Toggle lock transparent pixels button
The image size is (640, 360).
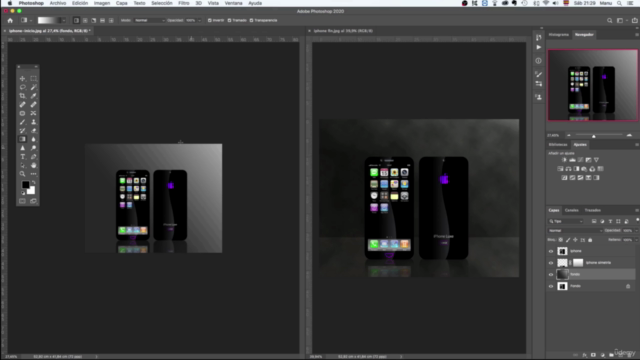[x=560, y=240]
